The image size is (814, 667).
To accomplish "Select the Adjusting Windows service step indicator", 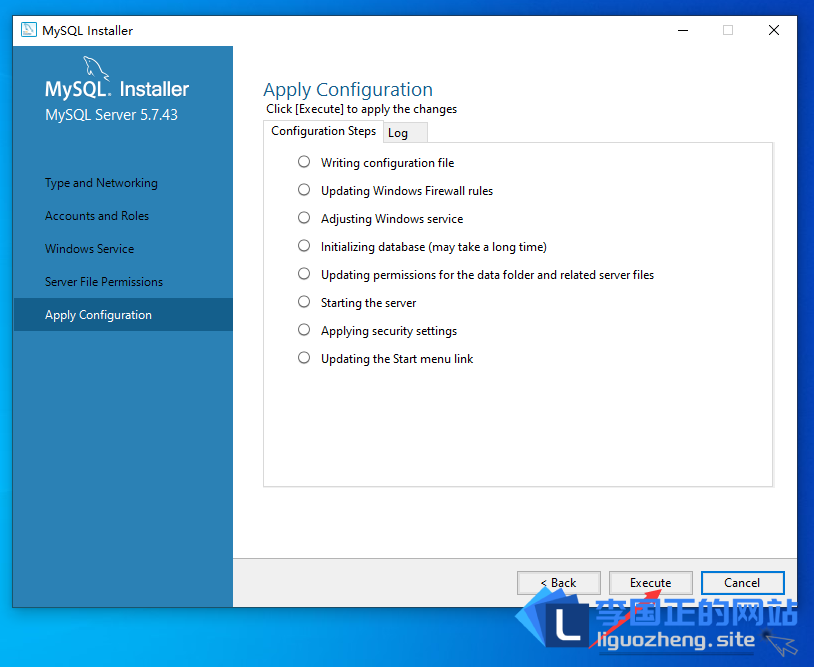I will (304, 218).
